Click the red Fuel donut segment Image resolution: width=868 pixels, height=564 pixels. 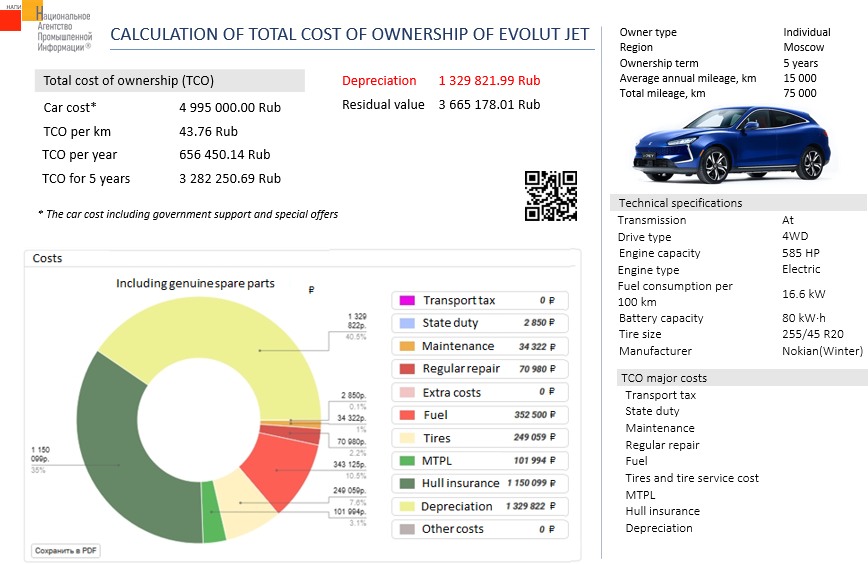point(280,469)
